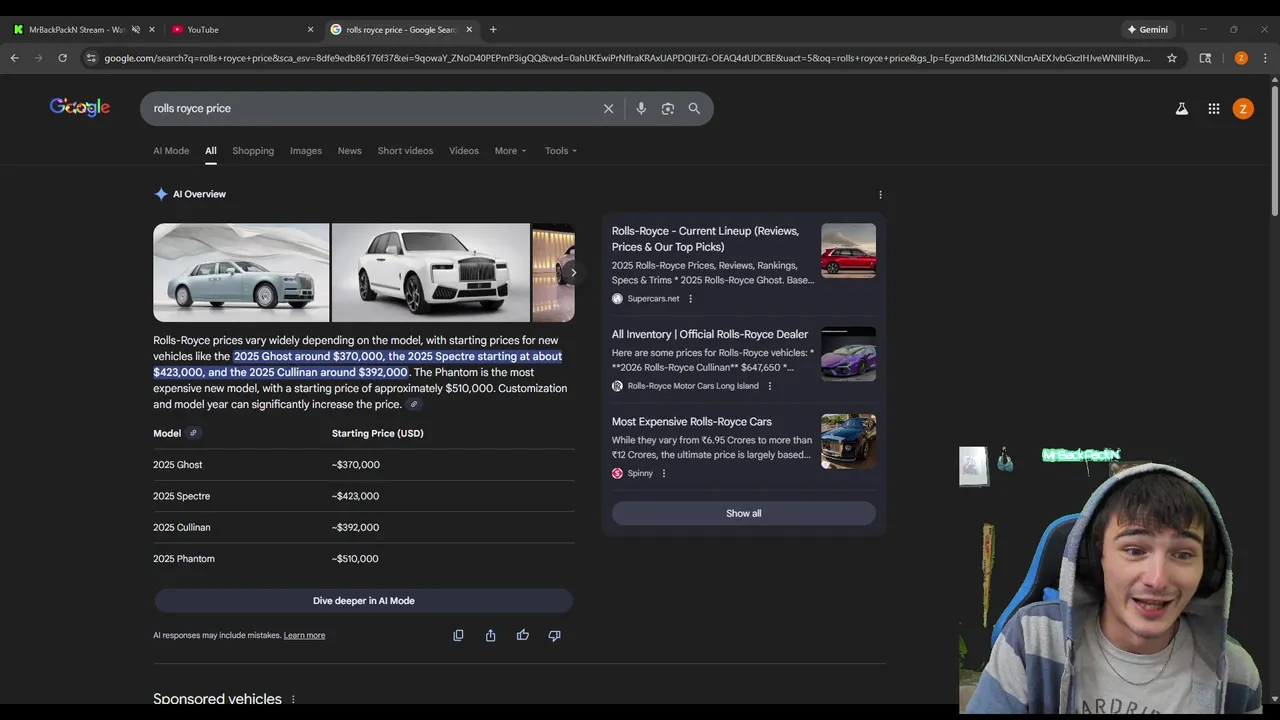Clear the search box text
1280x720 pixels.
tap(608, 108)
